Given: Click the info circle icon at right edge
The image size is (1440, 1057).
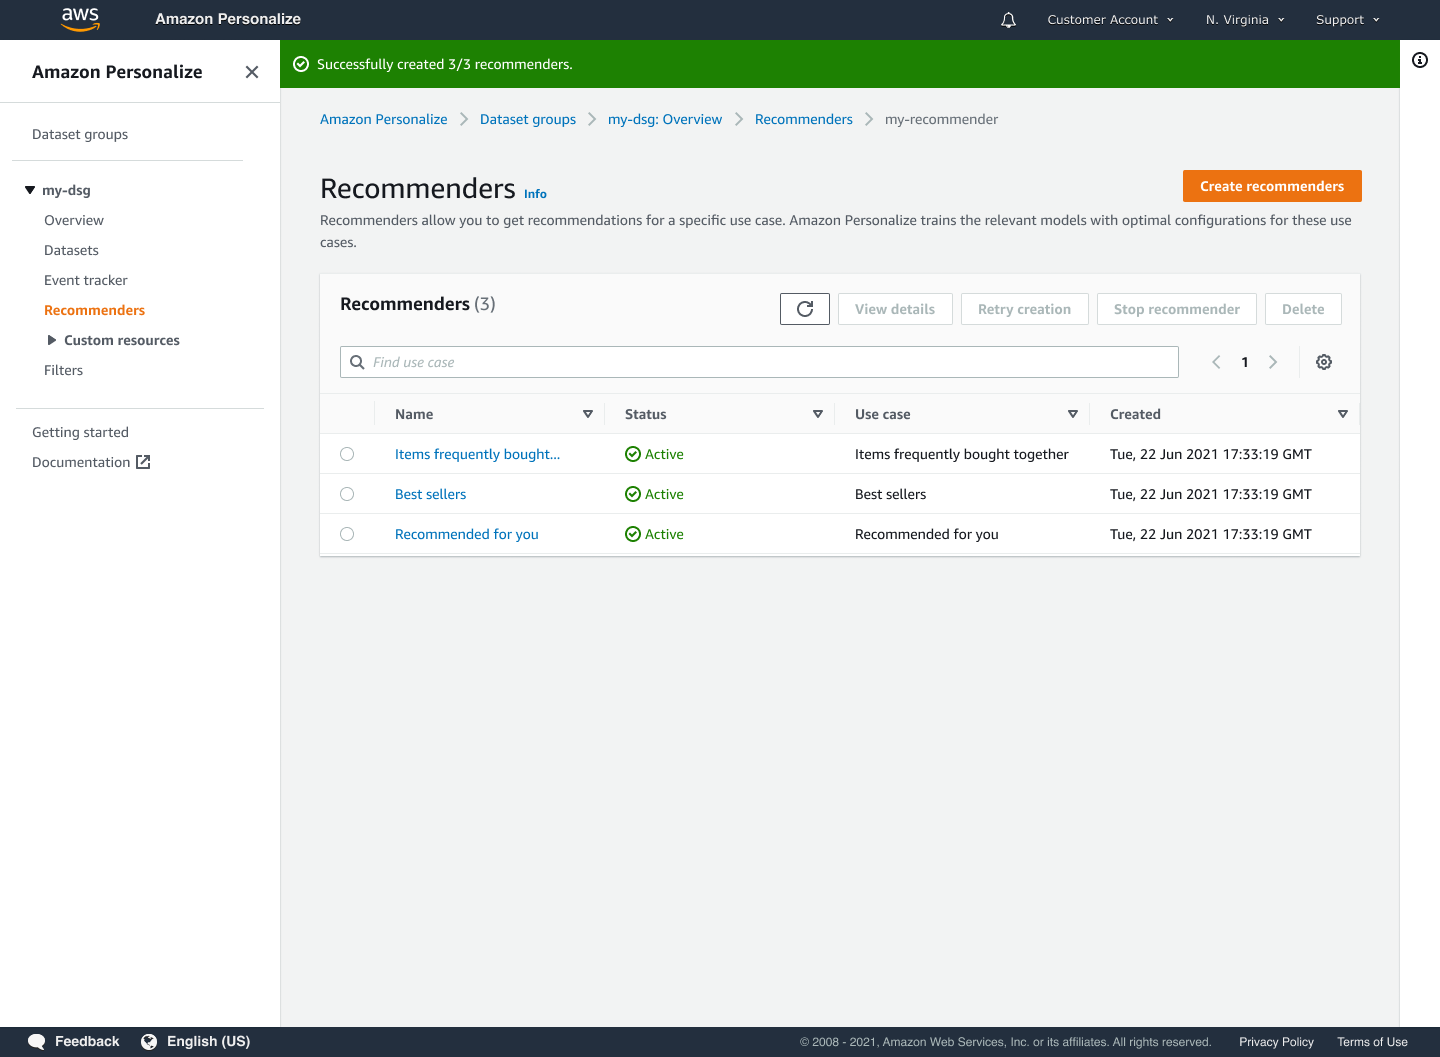Looking at the screenshot, I should click(1420, 60).
